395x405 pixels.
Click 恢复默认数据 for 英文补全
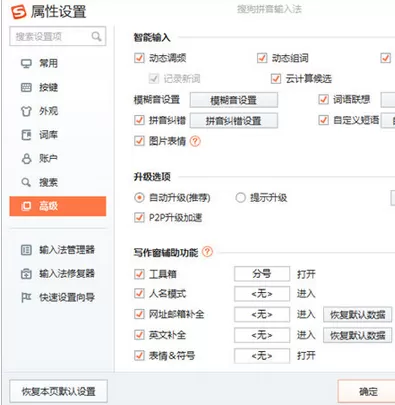click(358, 335)
